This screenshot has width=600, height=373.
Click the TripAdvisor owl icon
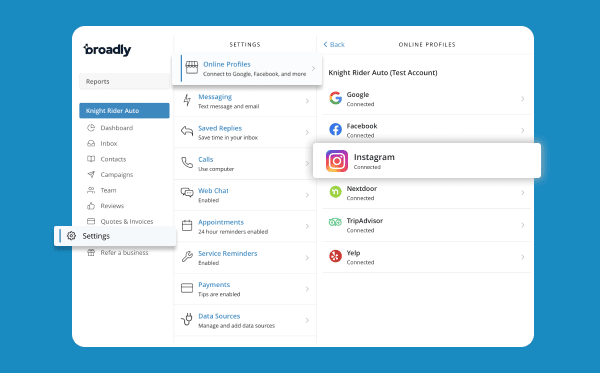tap(335, 222)
